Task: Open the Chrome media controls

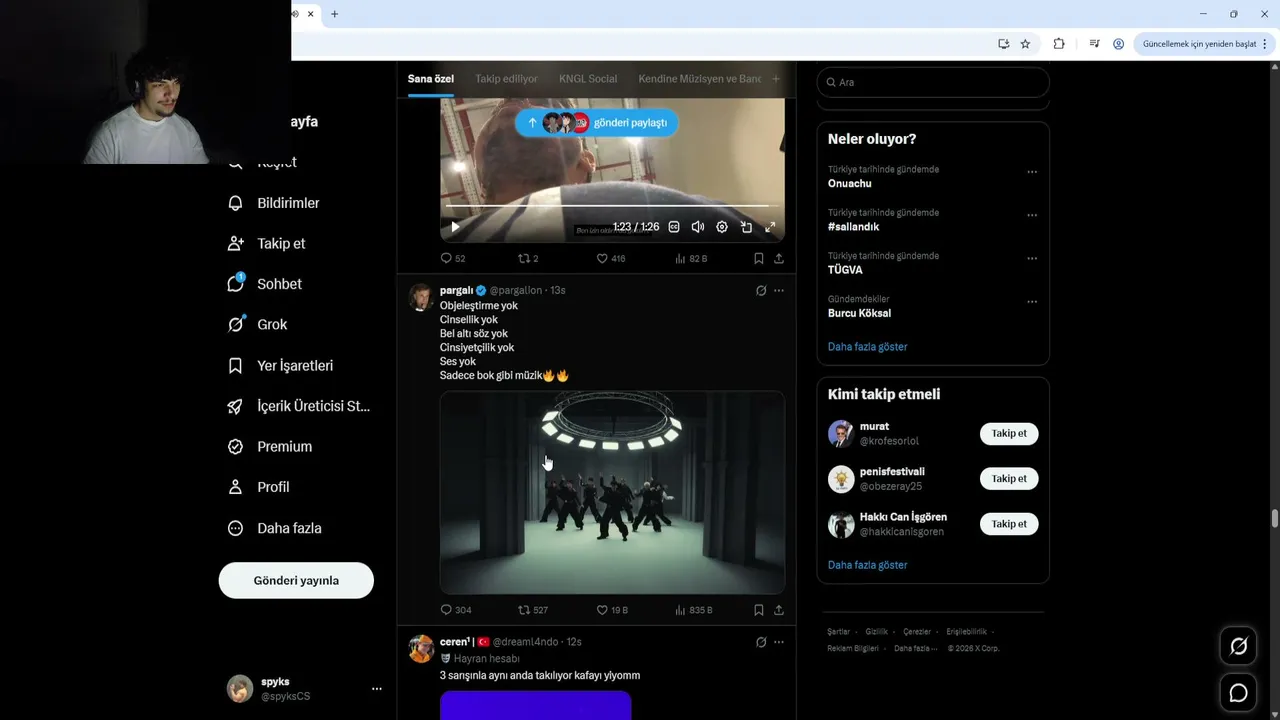Action: click(x=1095, y=44)
